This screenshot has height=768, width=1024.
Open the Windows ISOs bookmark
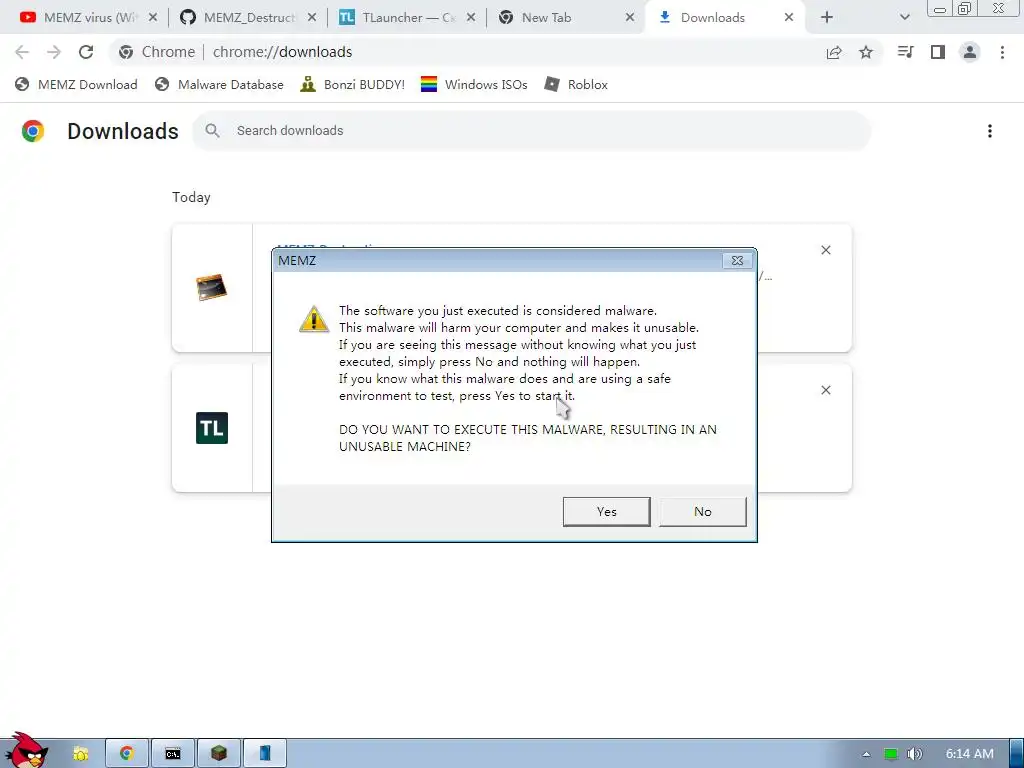pos(474,84)
